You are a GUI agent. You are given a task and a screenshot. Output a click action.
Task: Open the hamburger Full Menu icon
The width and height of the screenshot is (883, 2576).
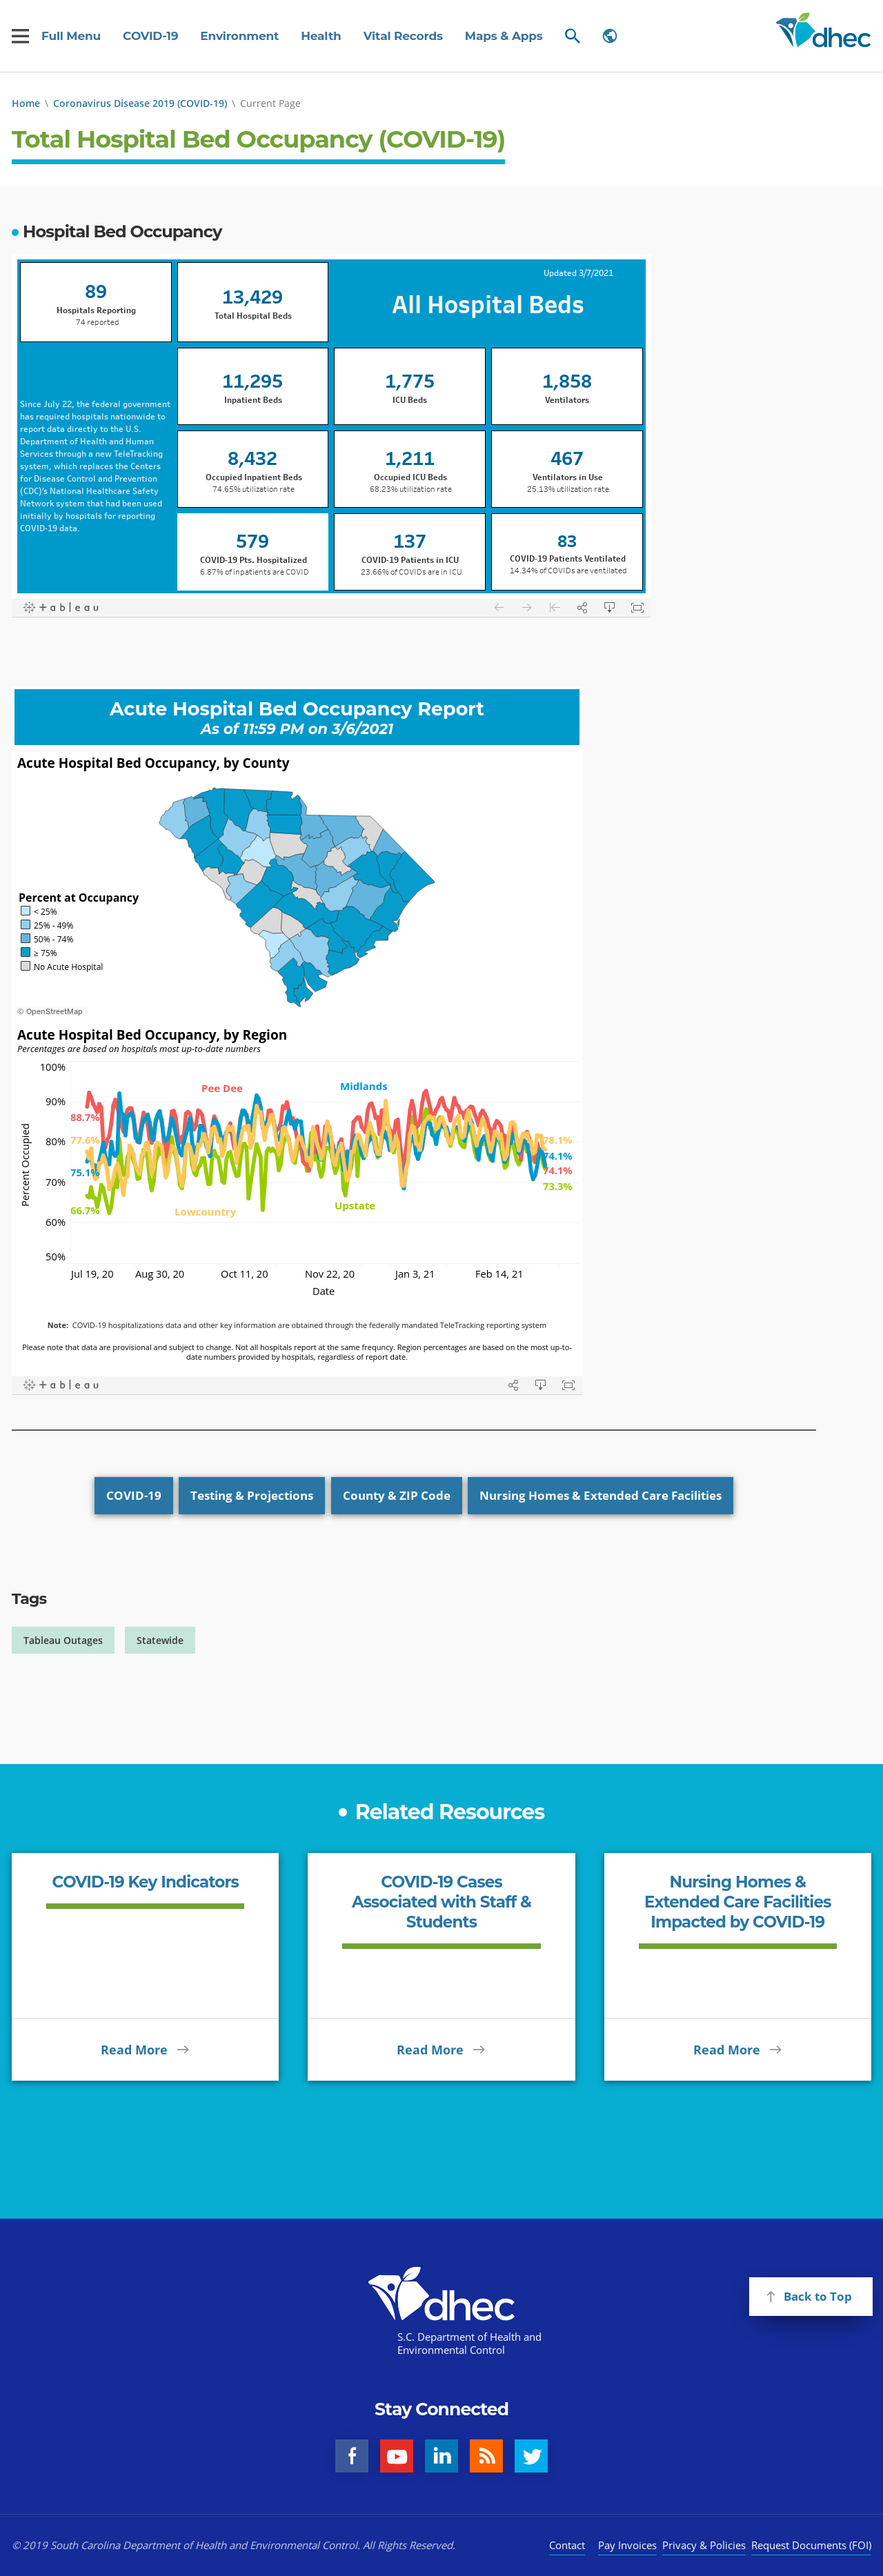click(20, 36)
